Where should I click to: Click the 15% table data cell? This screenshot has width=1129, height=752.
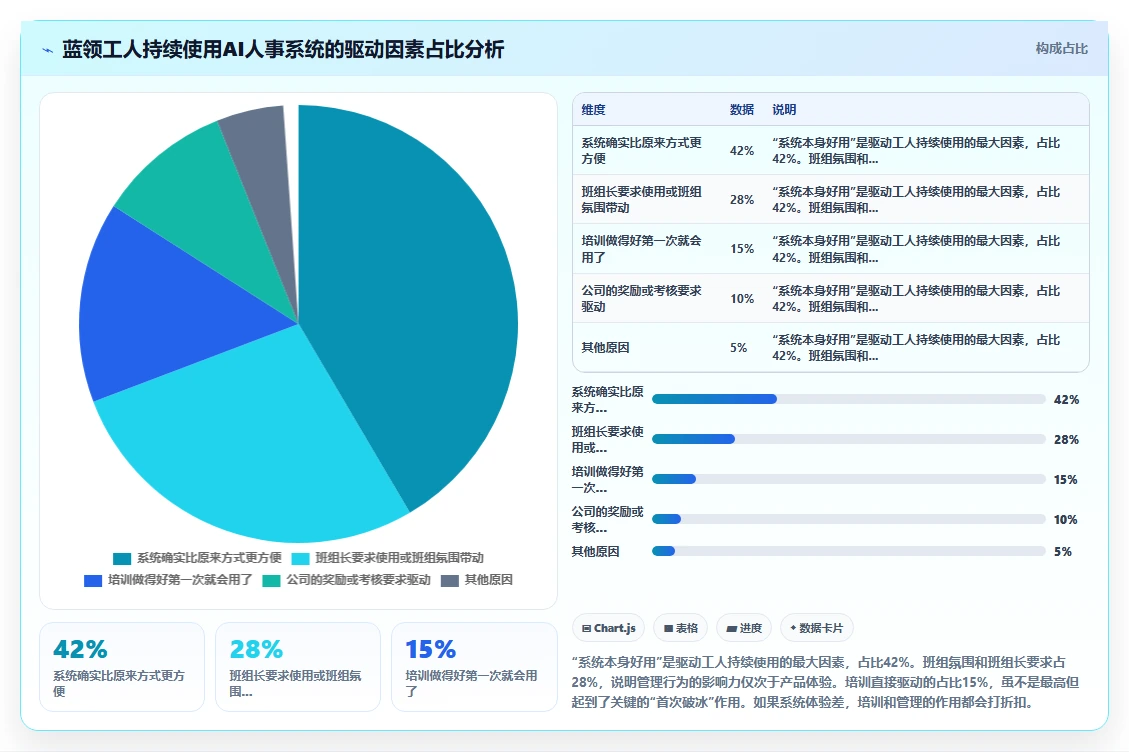click(742, 249)
